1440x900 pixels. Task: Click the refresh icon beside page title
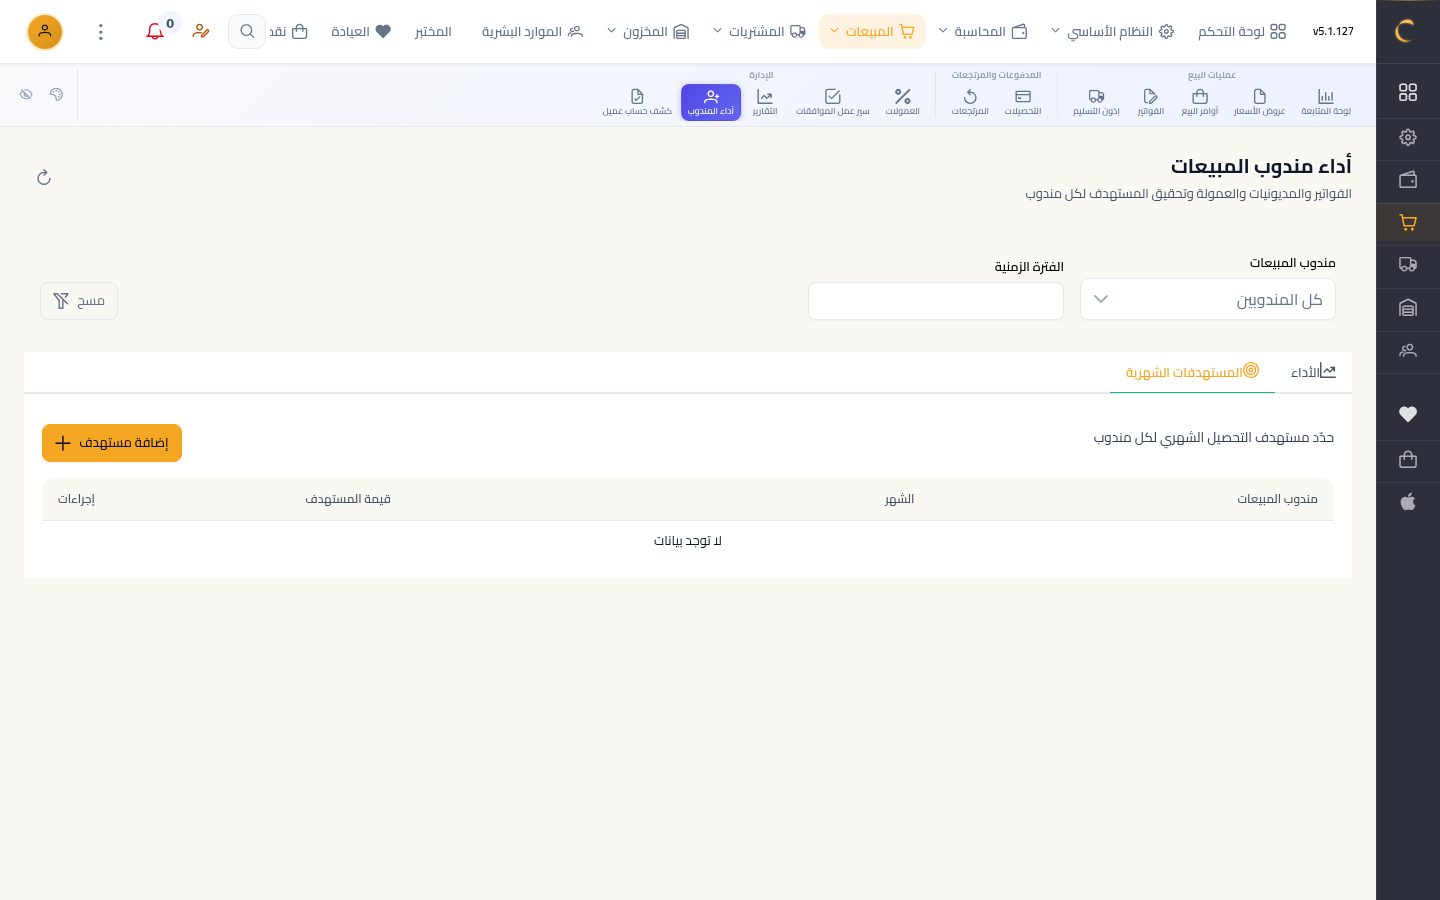44,178
